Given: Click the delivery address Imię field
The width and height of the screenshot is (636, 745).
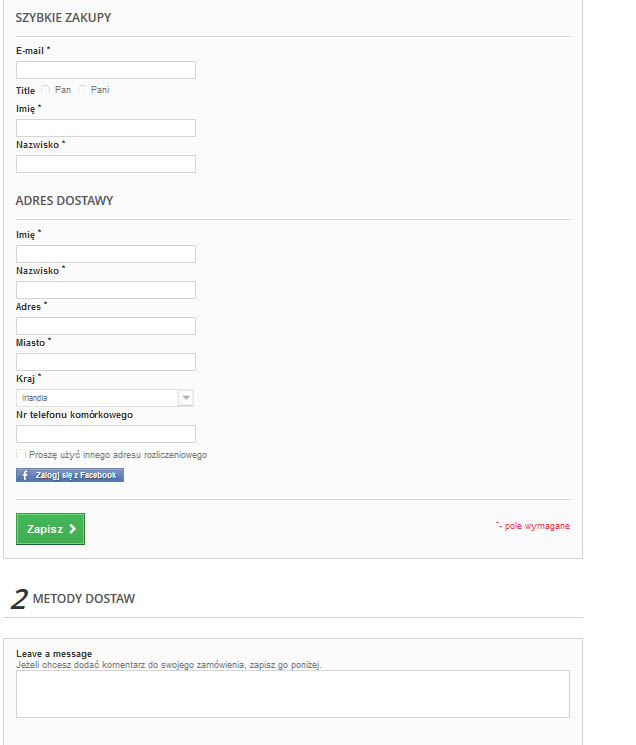Looking at the screenshot, I should (106, 254).
